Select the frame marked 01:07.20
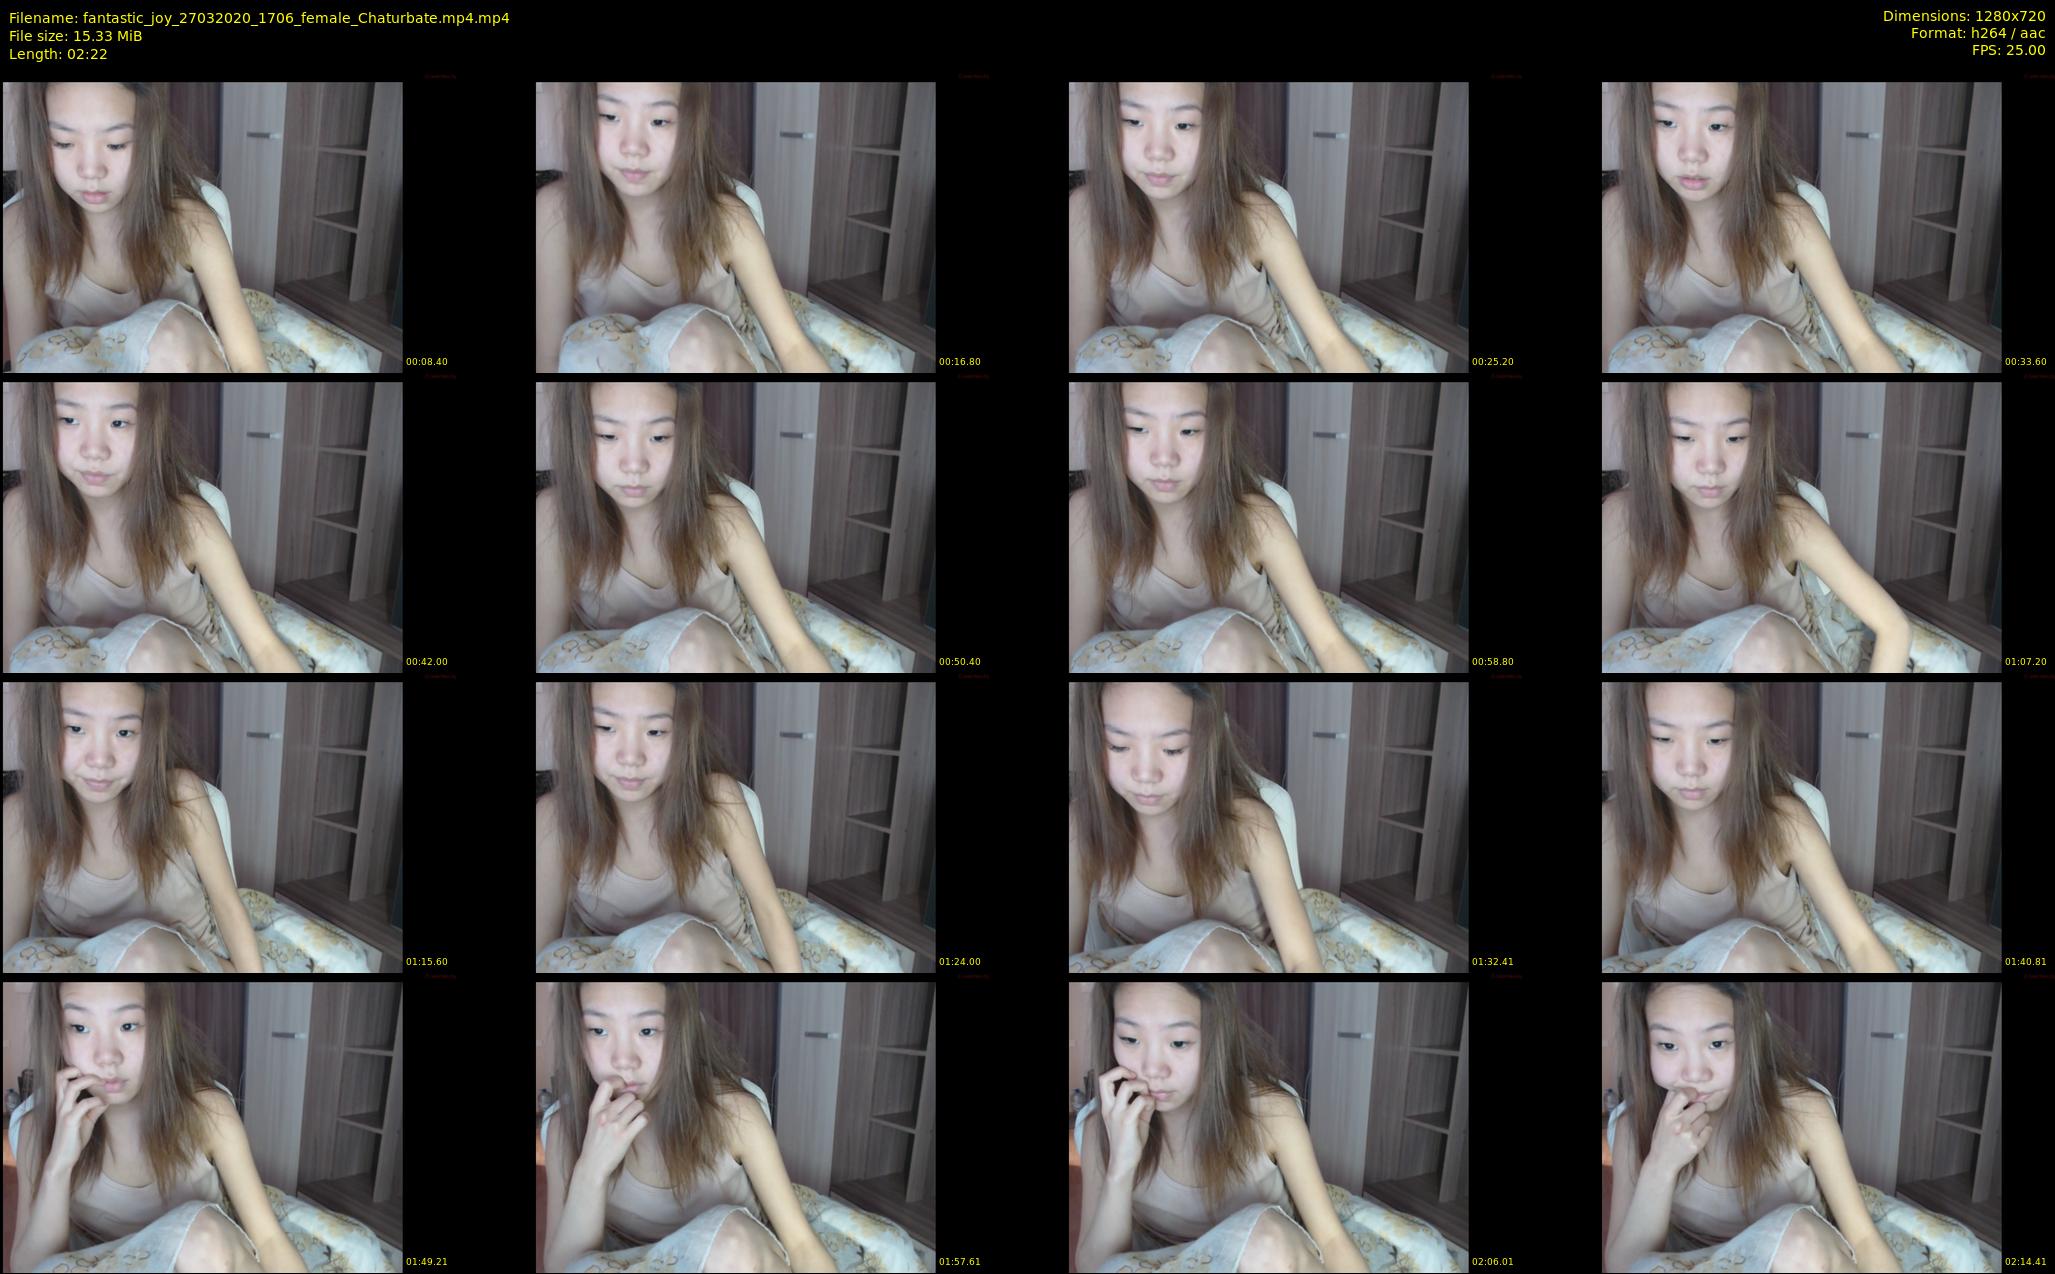 (x=1801, y=527)
